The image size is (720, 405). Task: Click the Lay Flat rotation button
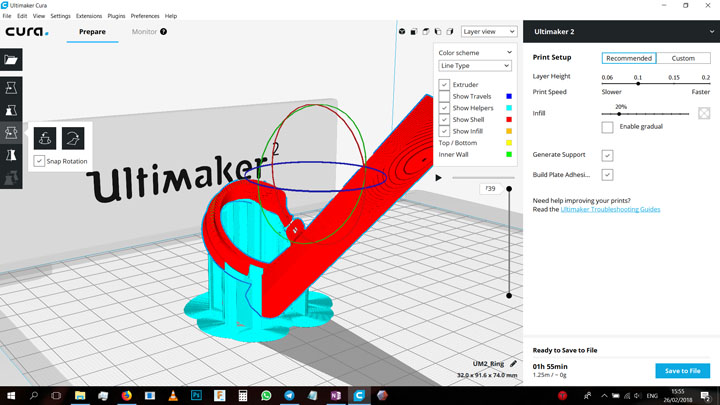pos(73,138)
